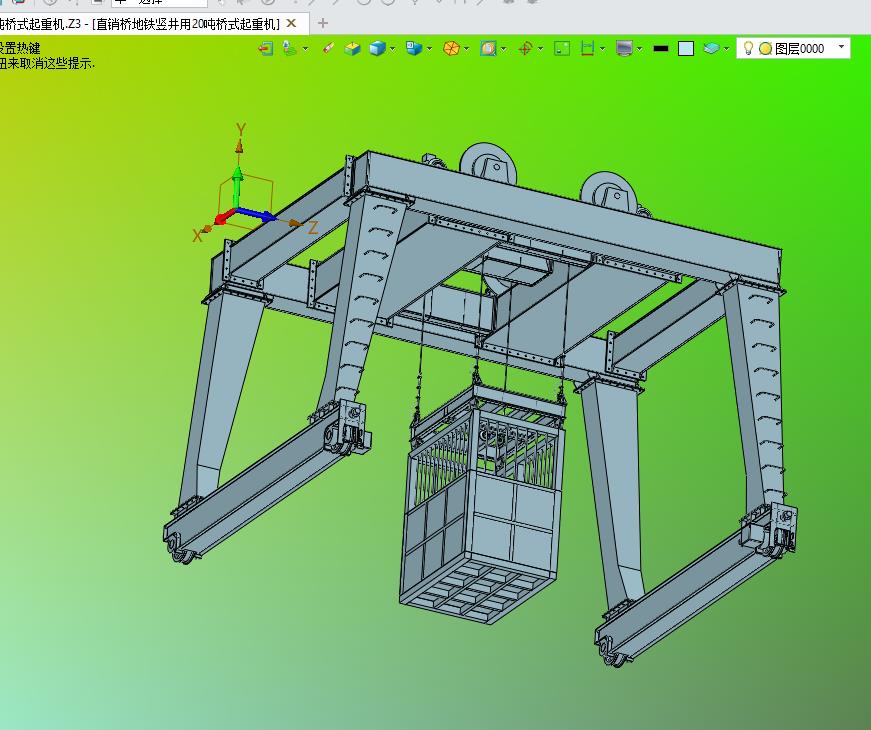Expand the blue cube display mode arrow
The image size is (871, 730).
click(x=393, y=48)
